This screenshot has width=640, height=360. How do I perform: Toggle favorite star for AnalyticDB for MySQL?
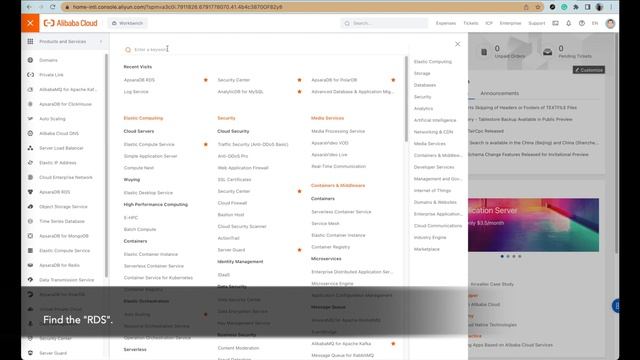click(299, 92)
